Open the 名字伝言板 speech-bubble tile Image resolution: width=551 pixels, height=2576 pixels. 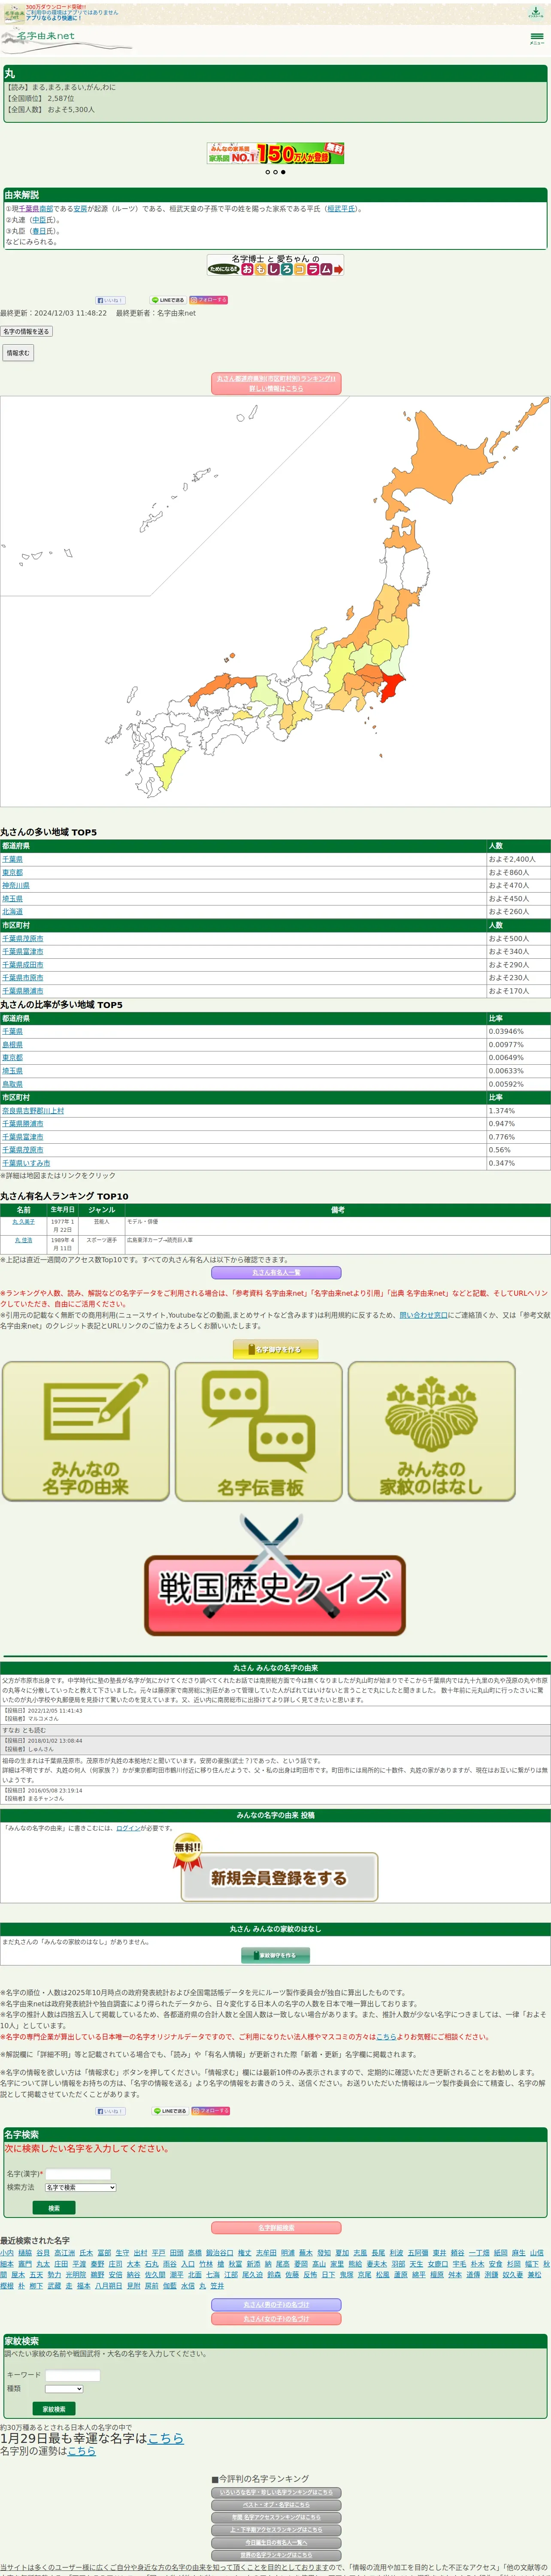tap(259, 1431)
